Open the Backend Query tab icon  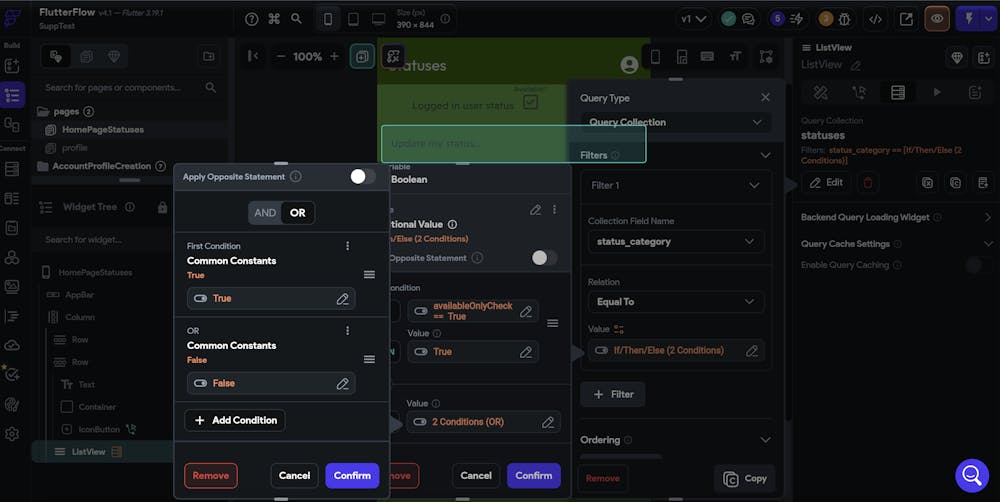[898, 92]
